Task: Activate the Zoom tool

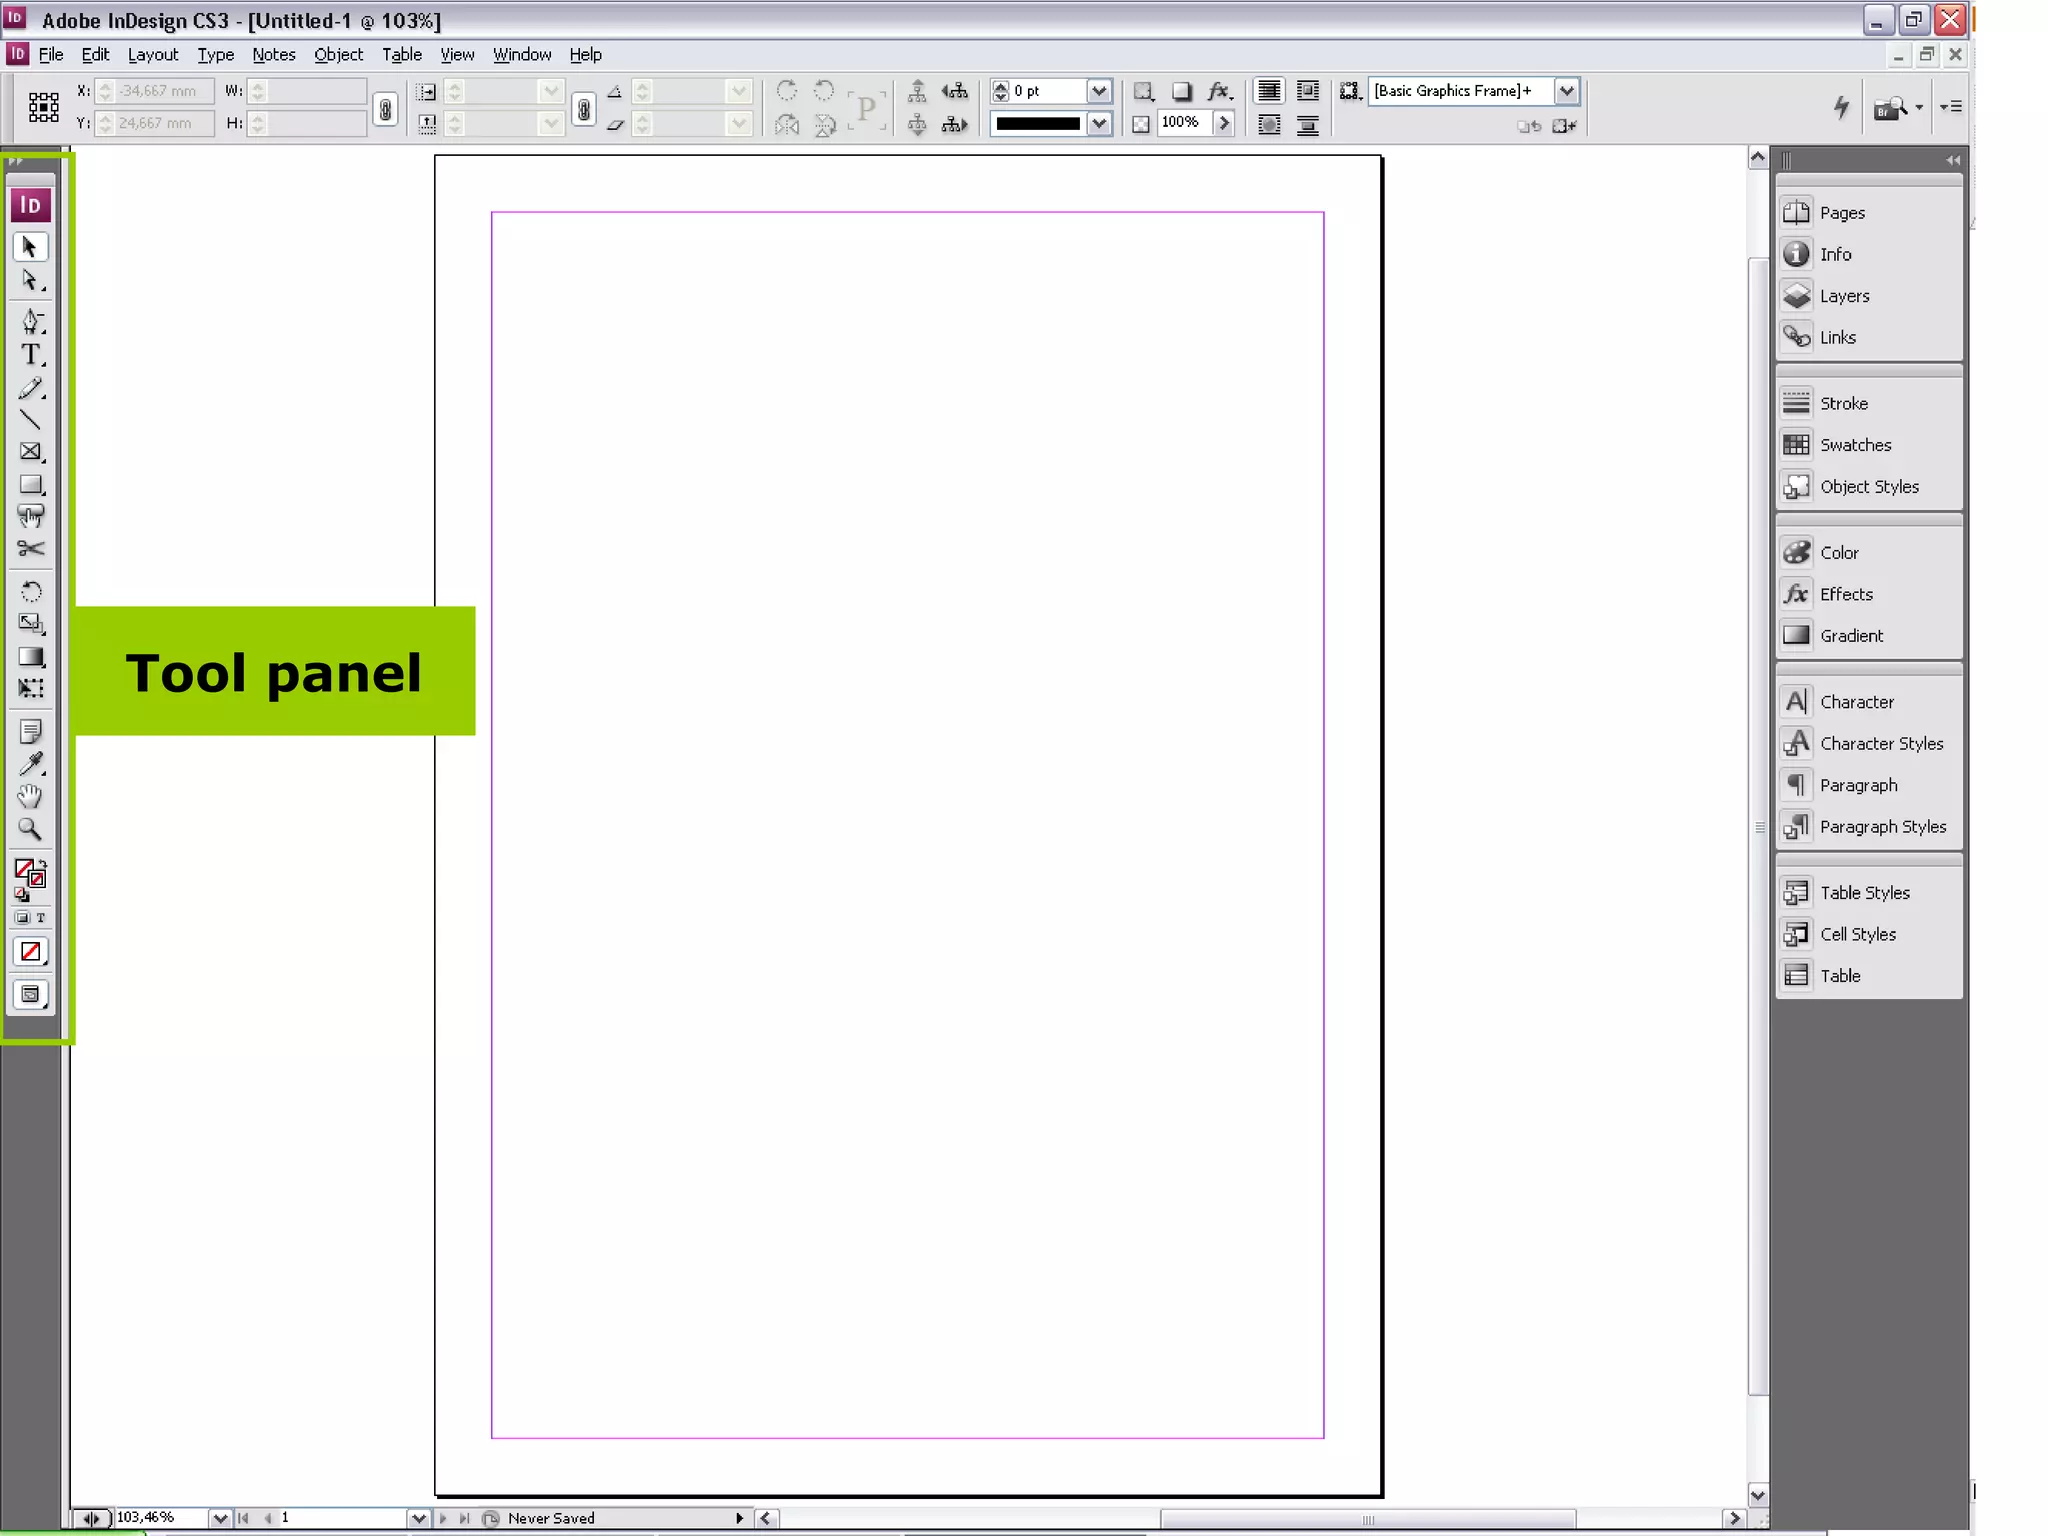Action: [x=31, y=829]
